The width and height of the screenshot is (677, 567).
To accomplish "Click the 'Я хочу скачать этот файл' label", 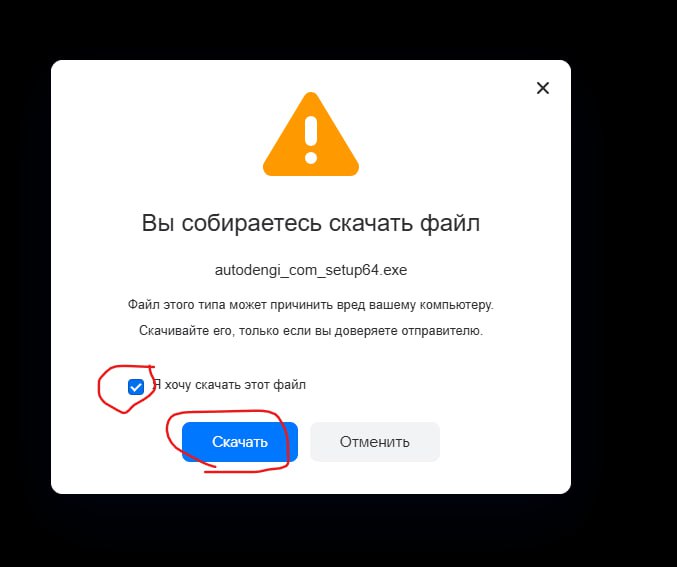I will [229, 385].
